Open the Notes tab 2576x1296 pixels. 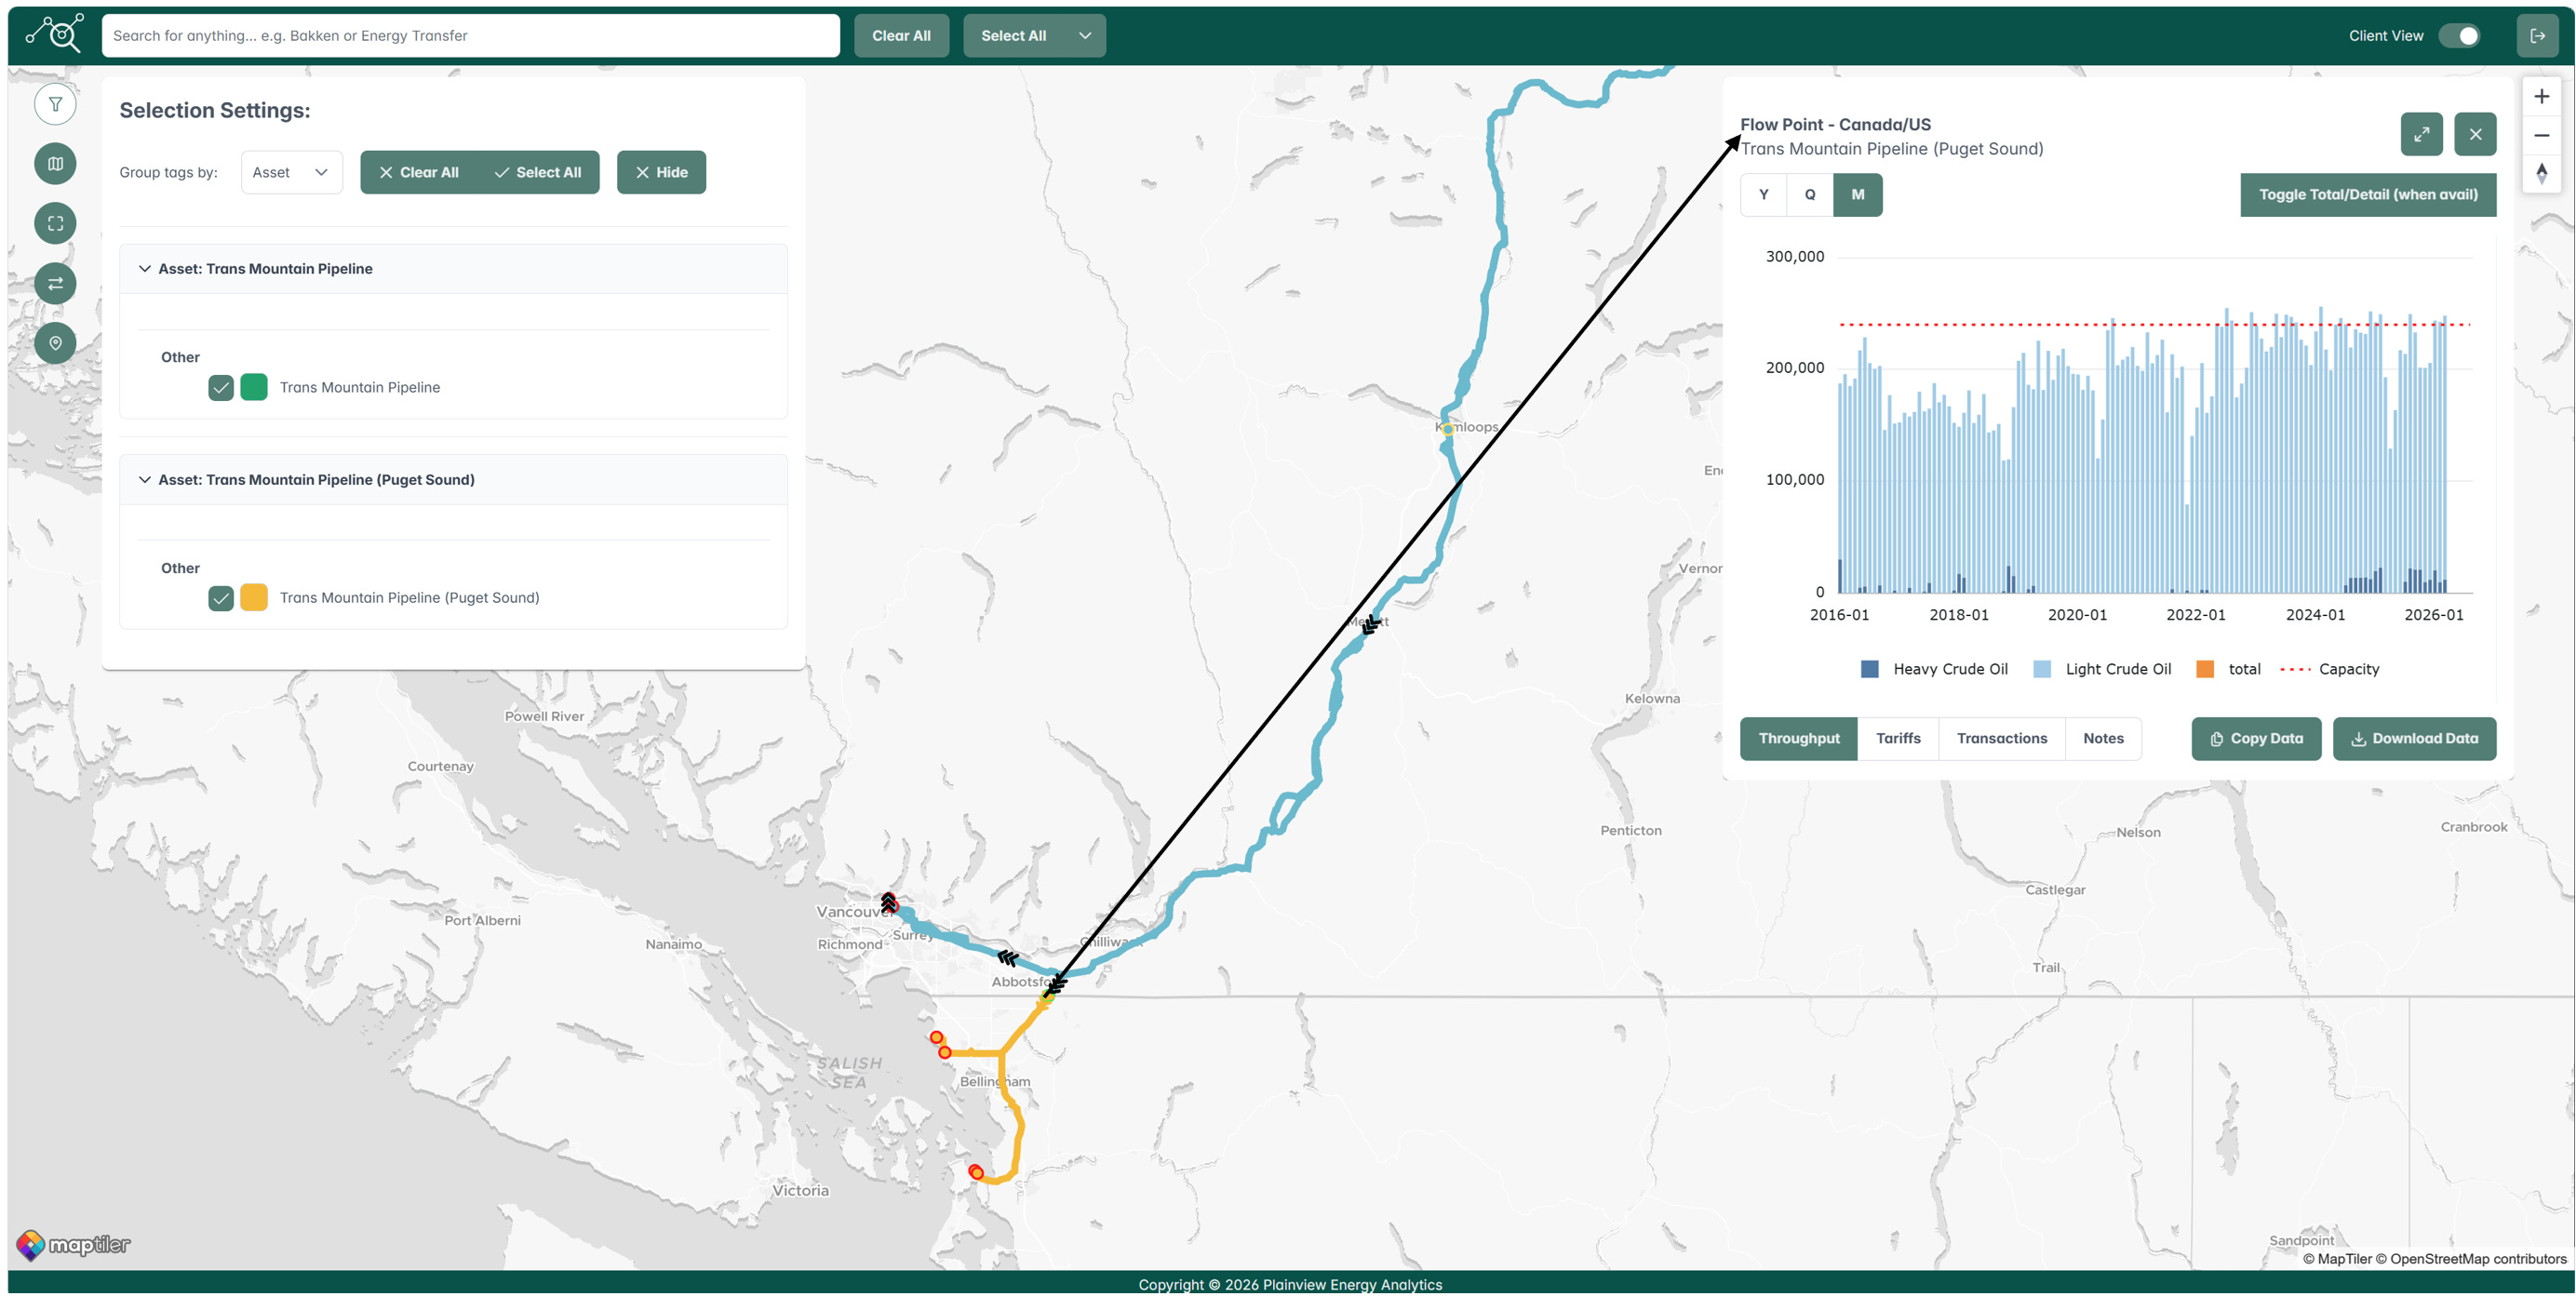2103,739
